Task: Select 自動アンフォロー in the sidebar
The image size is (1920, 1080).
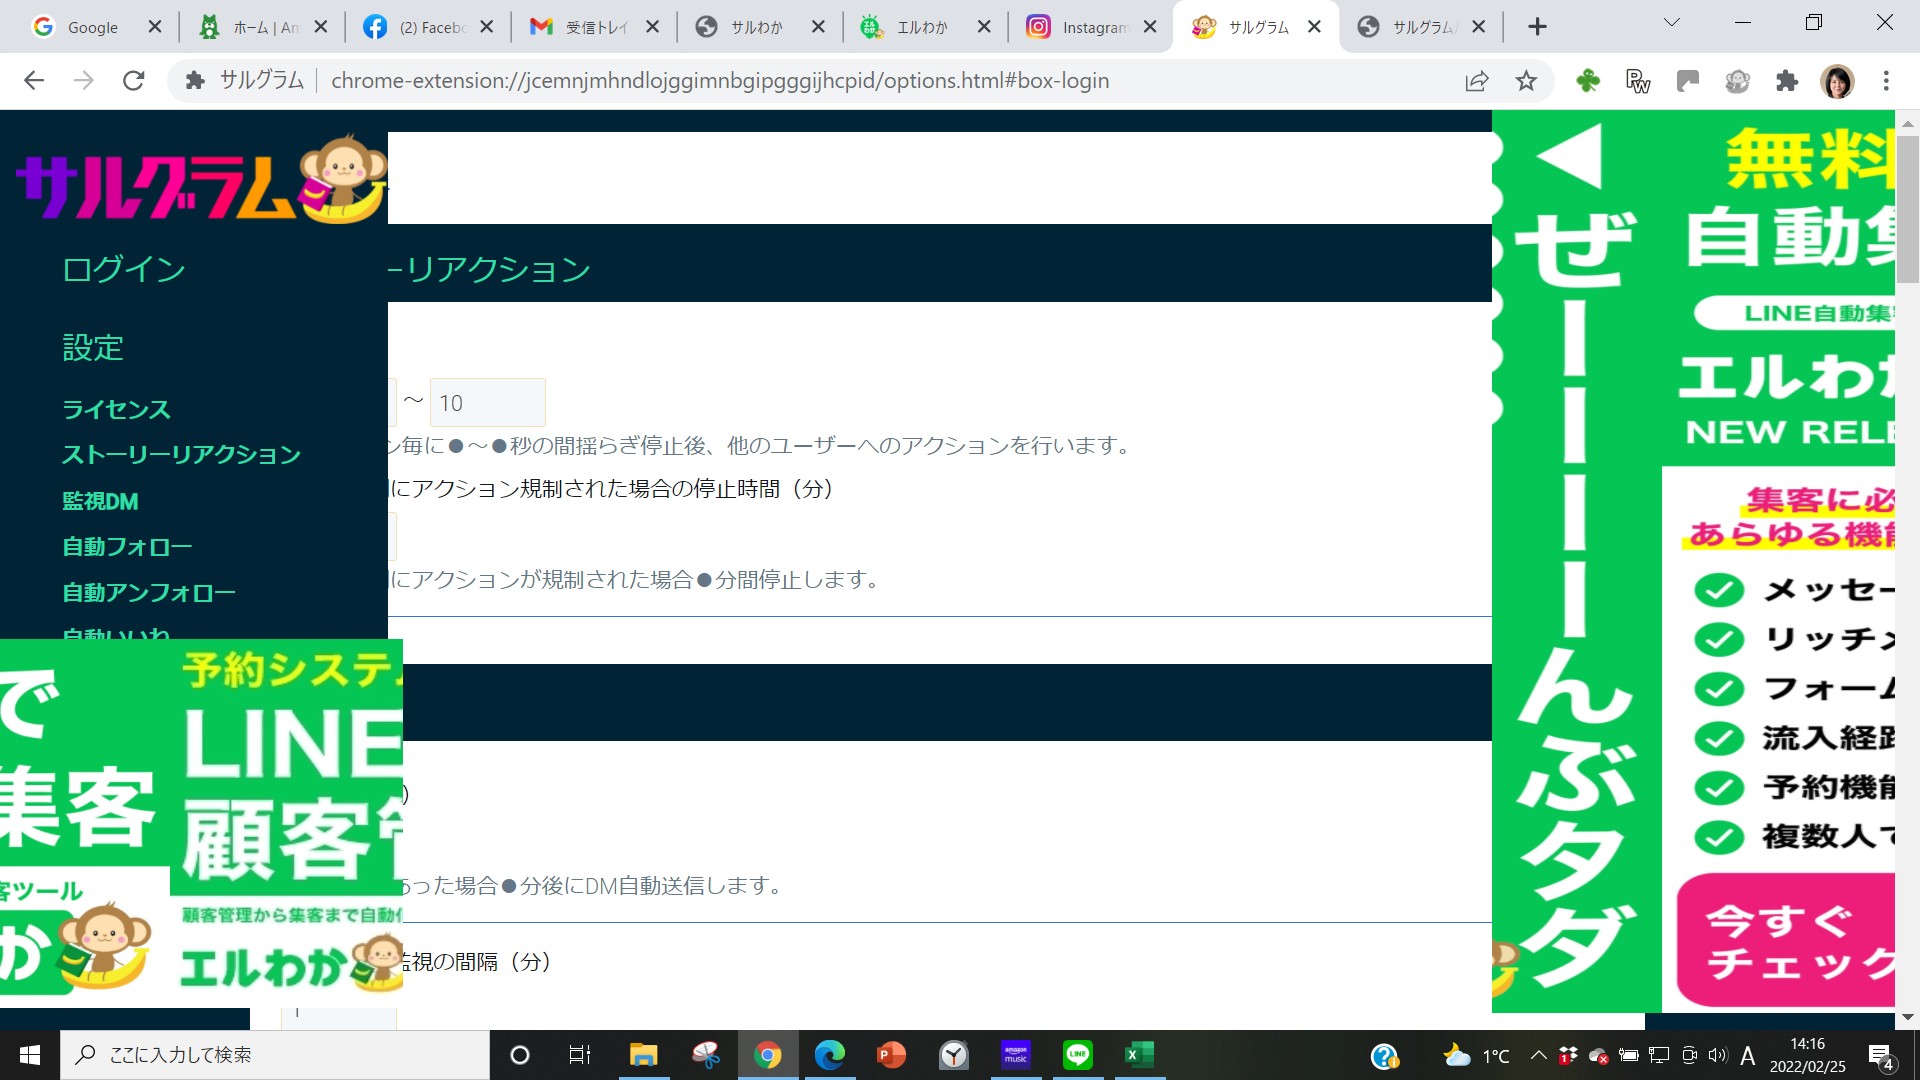Action: coord(149,593)
